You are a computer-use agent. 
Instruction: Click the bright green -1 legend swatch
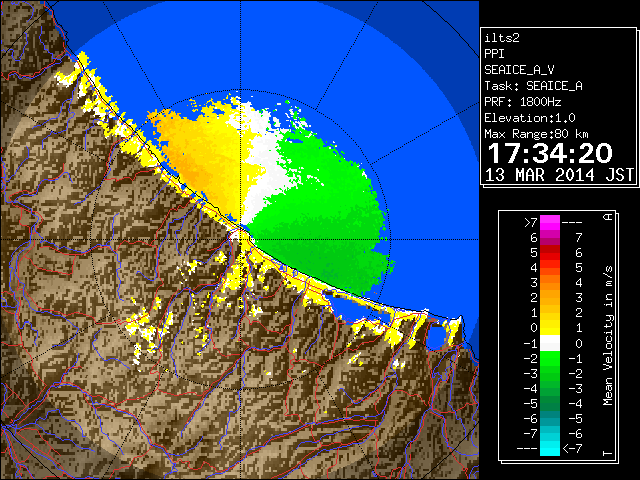click(x=550, y=358)
